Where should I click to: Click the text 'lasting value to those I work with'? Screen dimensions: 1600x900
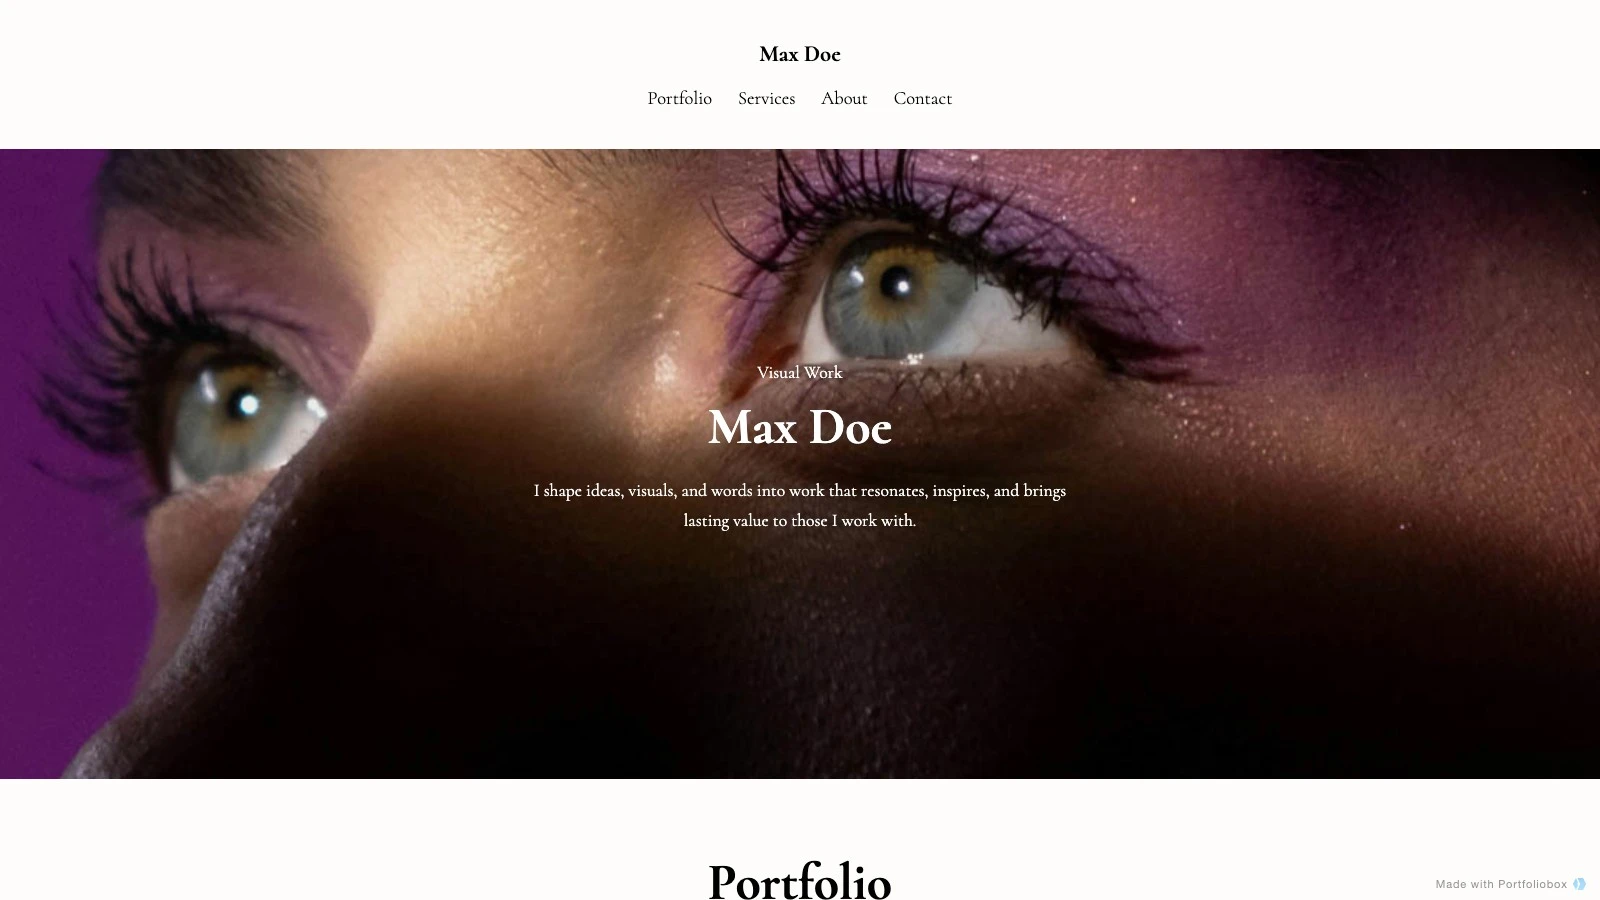(x=799, y=520)
